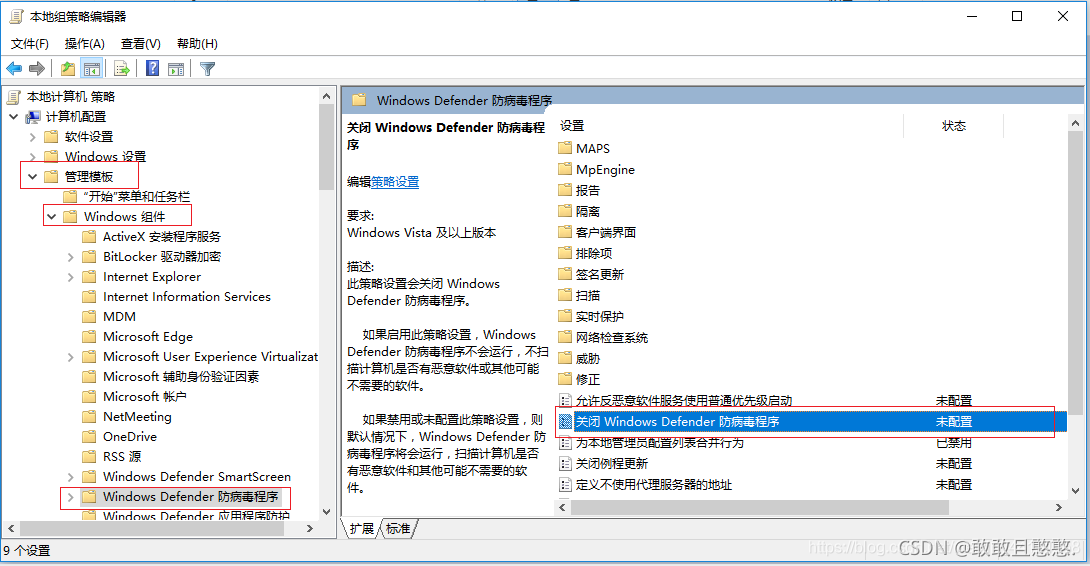Viewport: 1090px width, 566px height.
Task: Click the Forward arrow toolbar icon
Action: [37, 68]
